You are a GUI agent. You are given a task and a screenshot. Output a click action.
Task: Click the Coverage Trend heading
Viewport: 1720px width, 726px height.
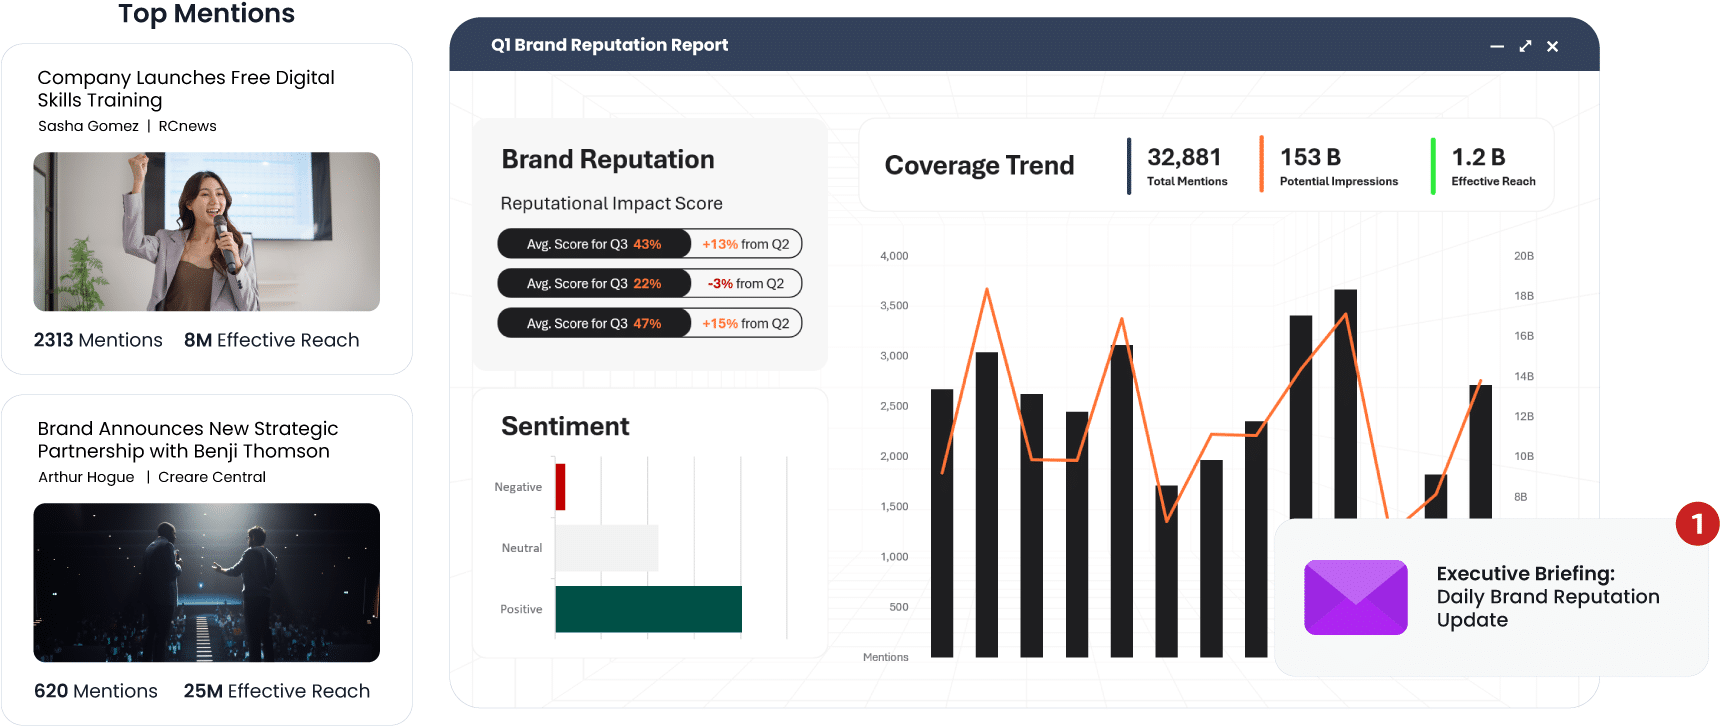point(979,166)
